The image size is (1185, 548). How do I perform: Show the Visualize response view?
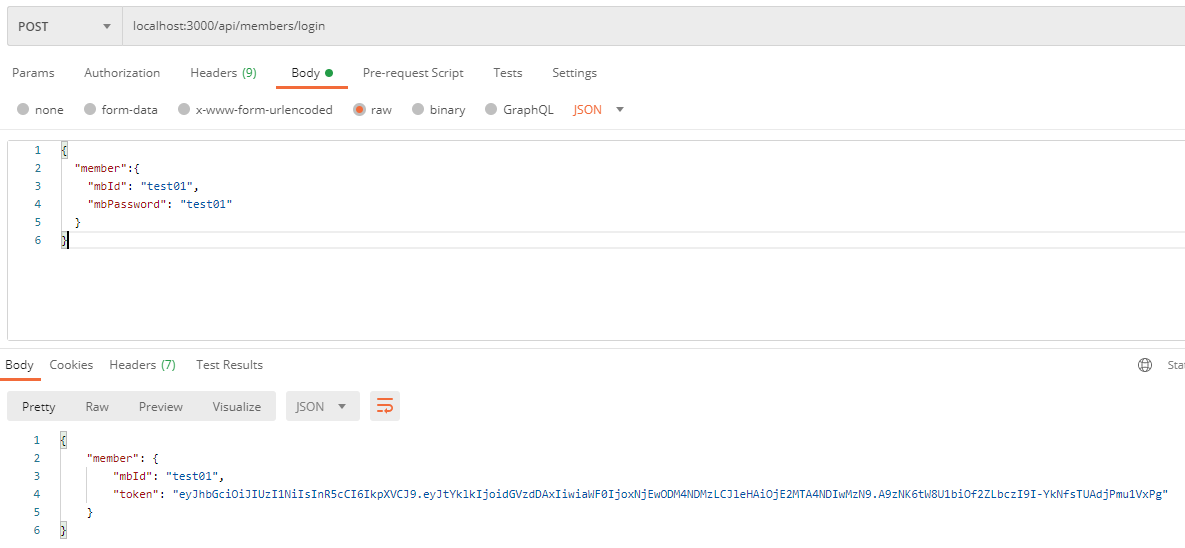coord(236,406)
